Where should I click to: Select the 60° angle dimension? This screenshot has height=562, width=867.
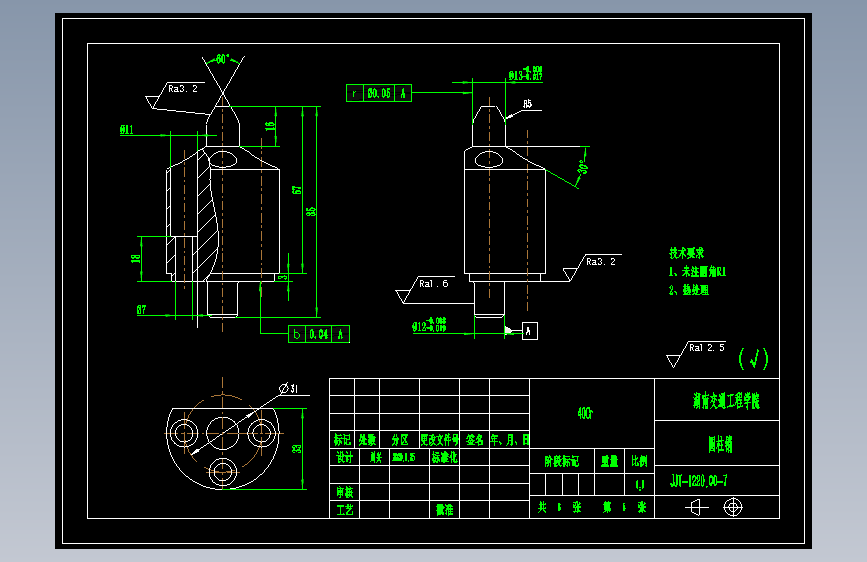222,59
